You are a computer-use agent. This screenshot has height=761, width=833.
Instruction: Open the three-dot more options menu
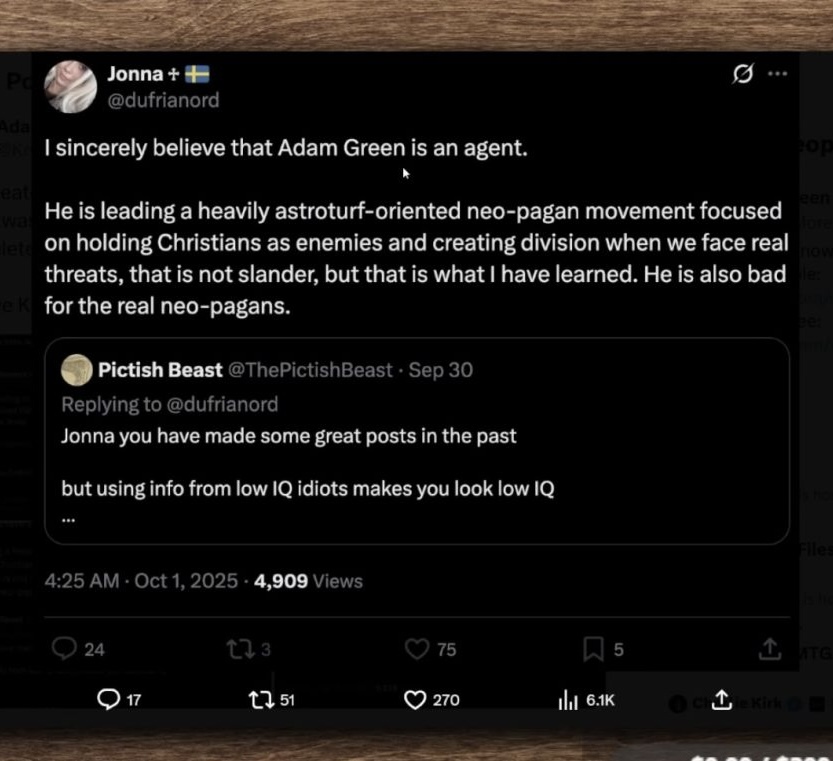[777, 74]
